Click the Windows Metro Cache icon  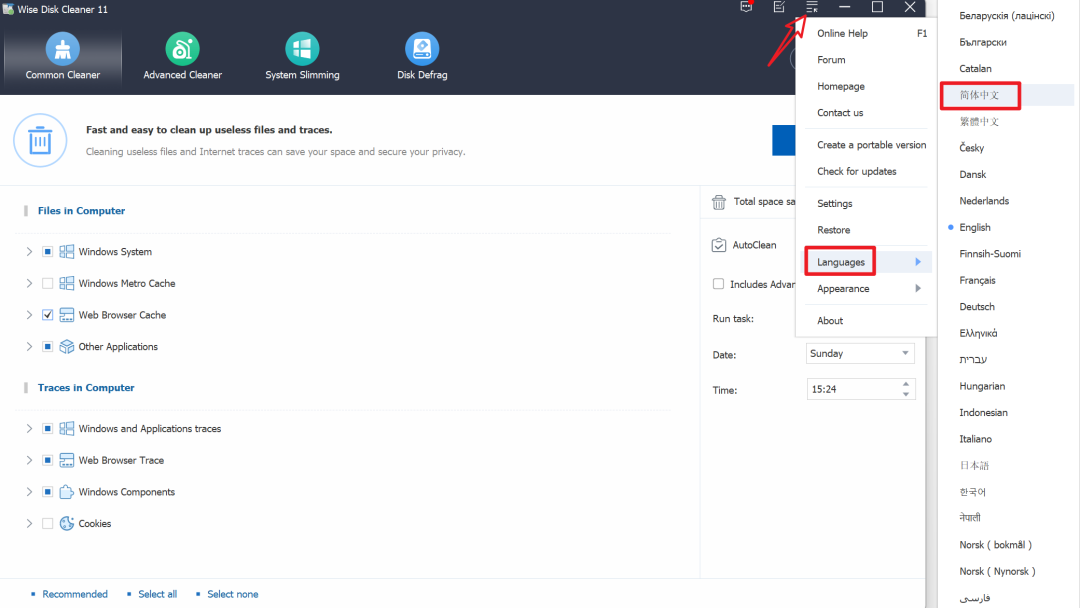coord(67,283)
